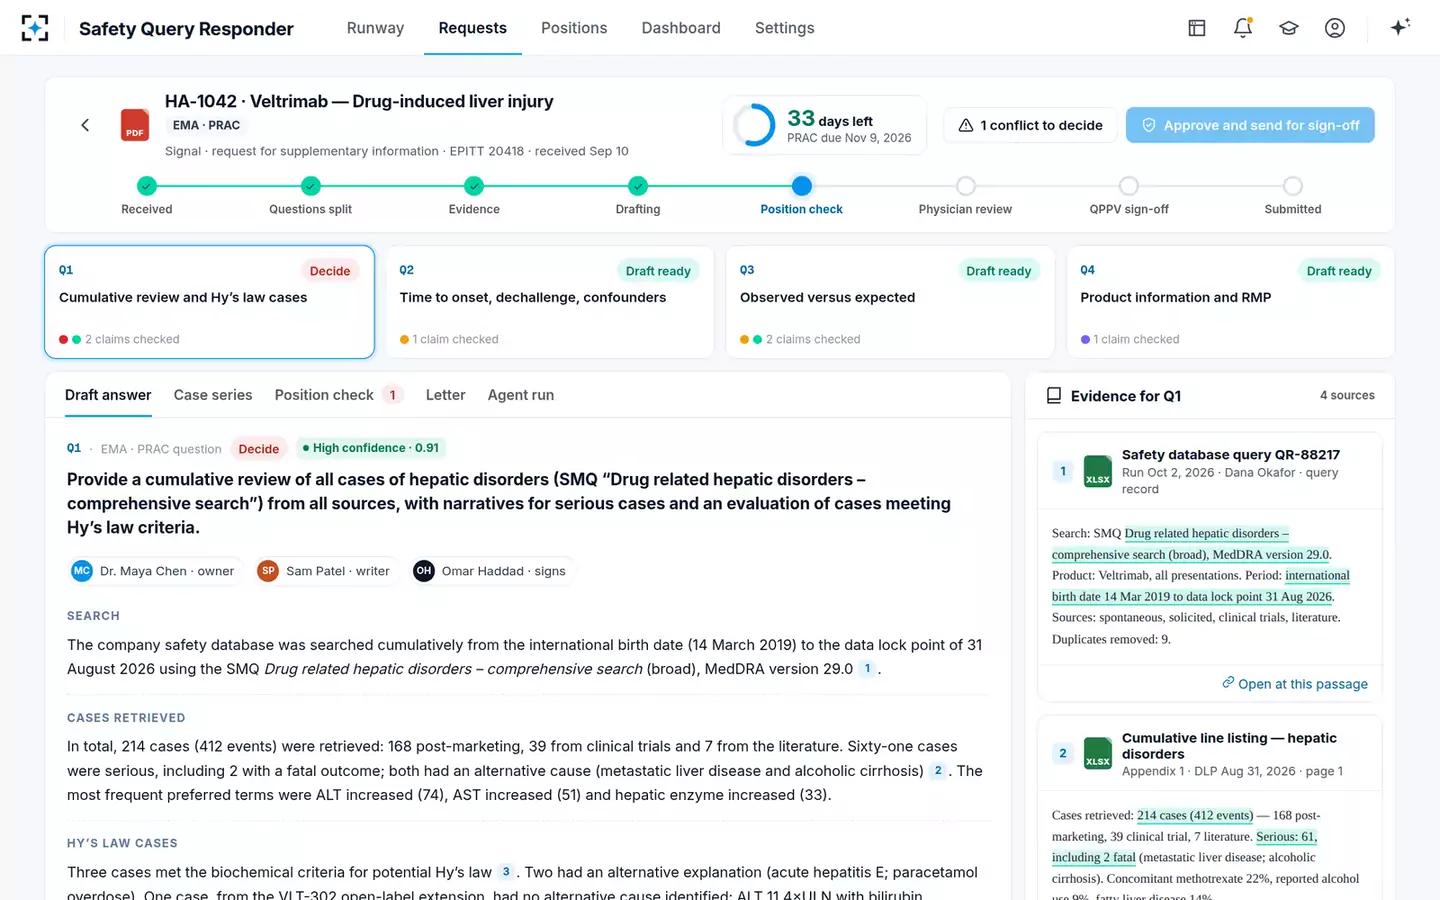
Task: Open Settings in top navigation
Action: point(785,28)
